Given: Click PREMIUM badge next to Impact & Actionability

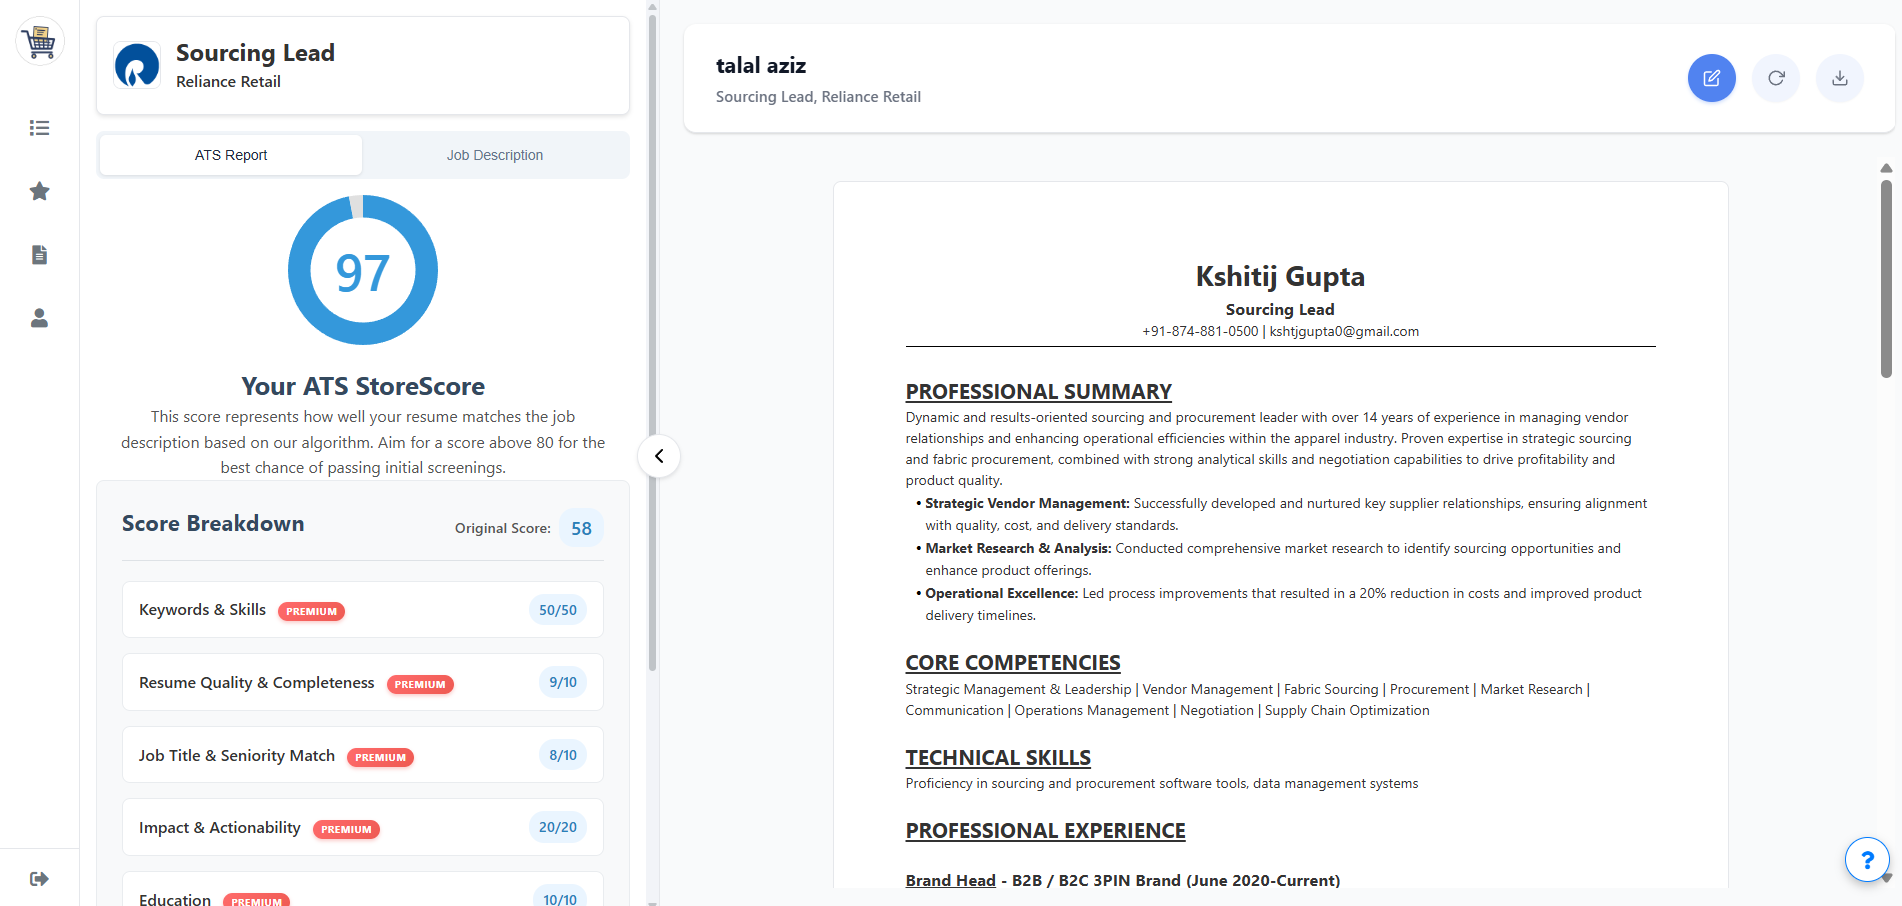Looking at the screenshot, I should [x=346, y=829].
